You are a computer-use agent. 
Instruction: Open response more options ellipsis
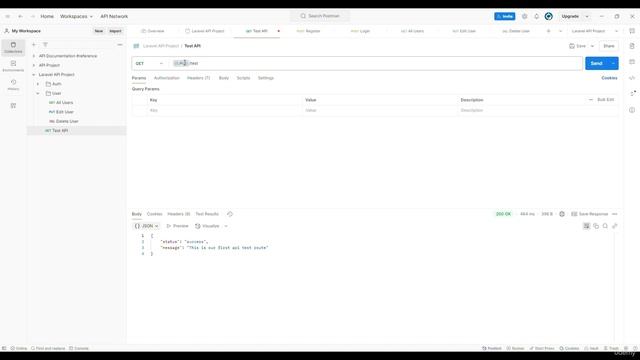click(615, 214)
